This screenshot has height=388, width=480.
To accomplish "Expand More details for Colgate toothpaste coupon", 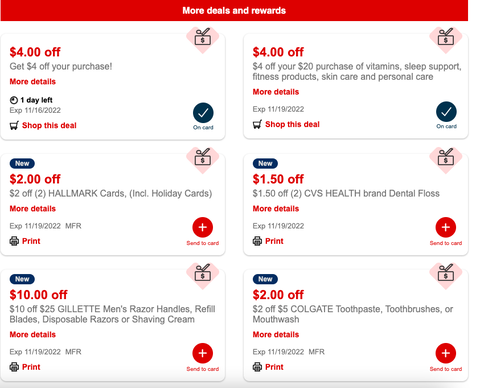I will [x=276, y=334].
